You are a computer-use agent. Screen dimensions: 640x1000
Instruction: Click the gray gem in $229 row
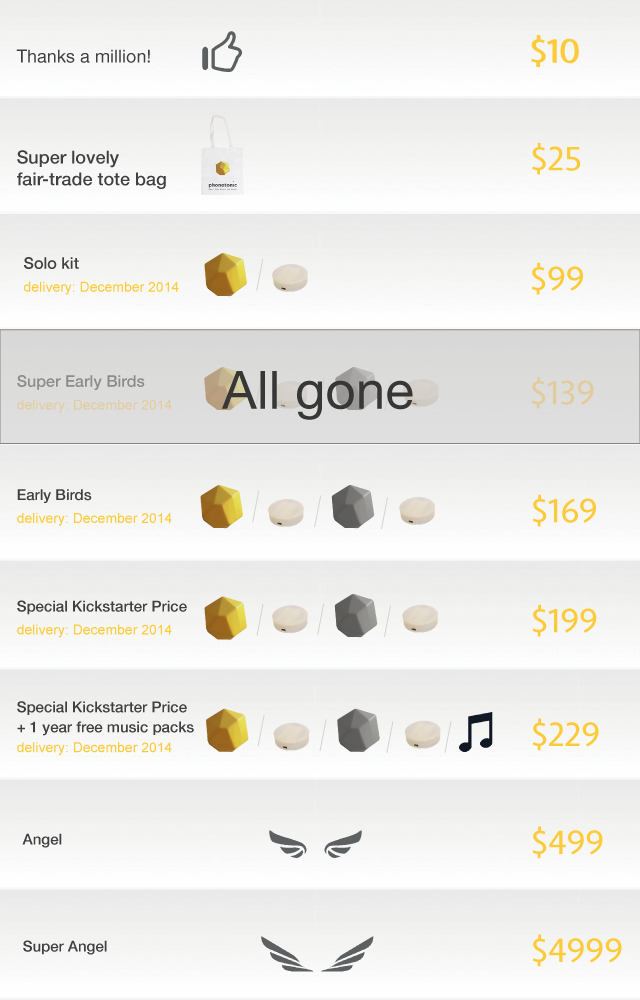coord(358,730)
